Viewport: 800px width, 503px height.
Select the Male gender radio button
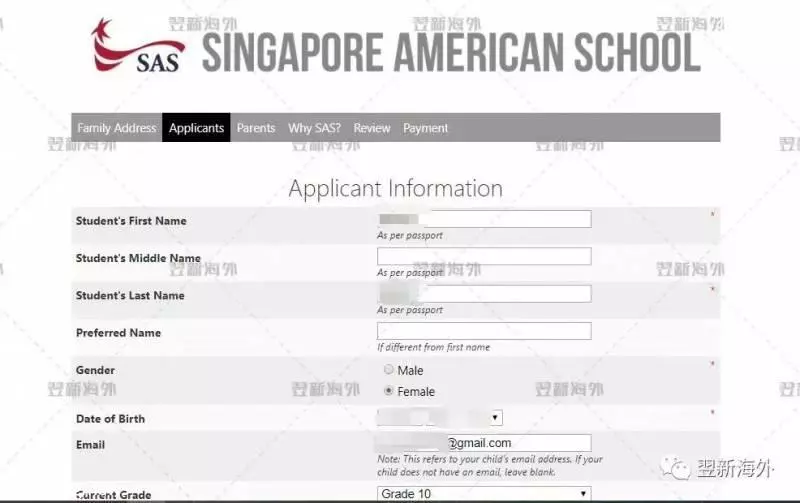click(x=389, y=369)
